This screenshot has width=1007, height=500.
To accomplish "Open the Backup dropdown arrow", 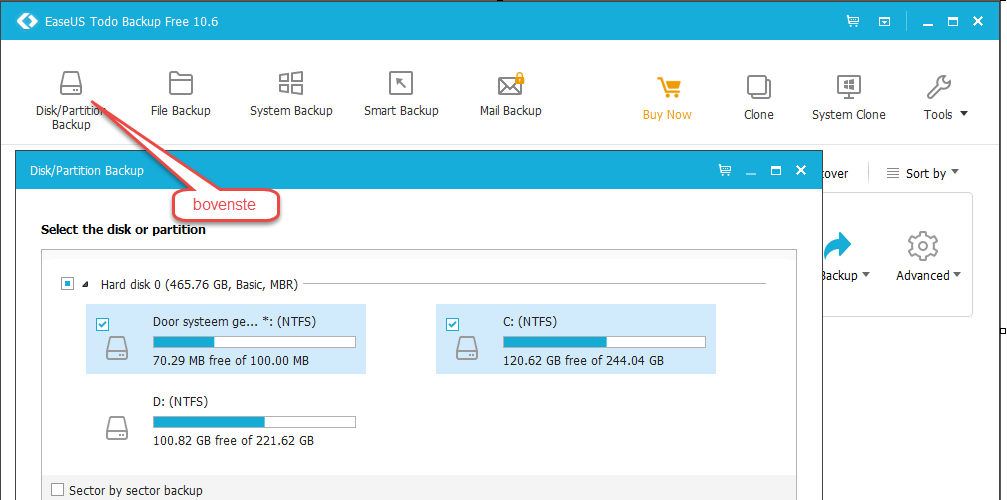I will click(866, 275).
